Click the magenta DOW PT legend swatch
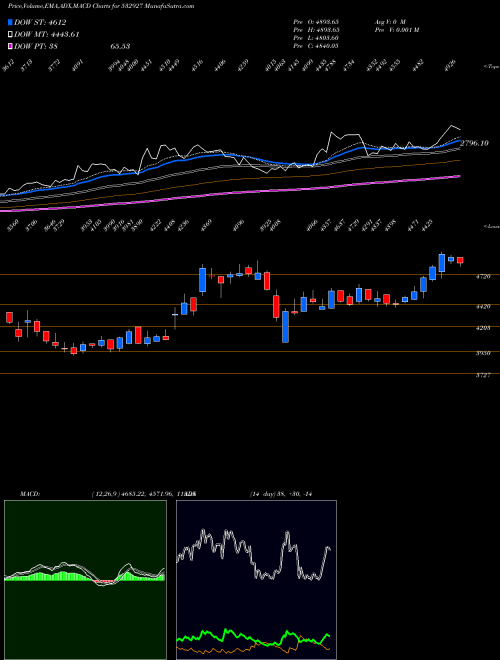This screenshot has height=660, width=500. (x=11, y=46)
